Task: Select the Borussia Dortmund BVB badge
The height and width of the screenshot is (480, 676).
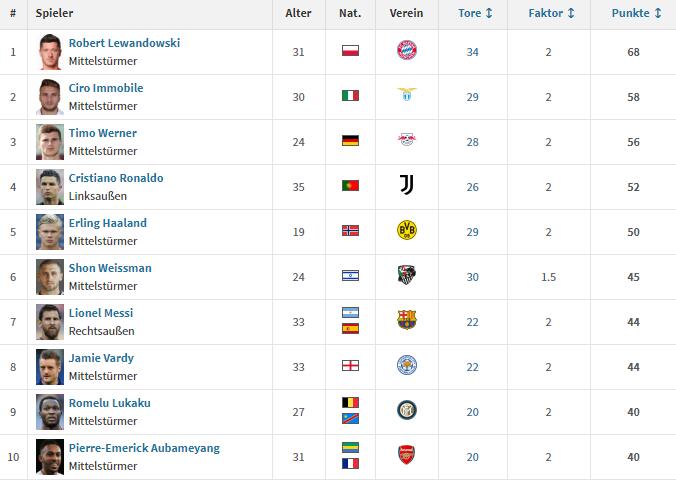Action: (x=407, y=230)
